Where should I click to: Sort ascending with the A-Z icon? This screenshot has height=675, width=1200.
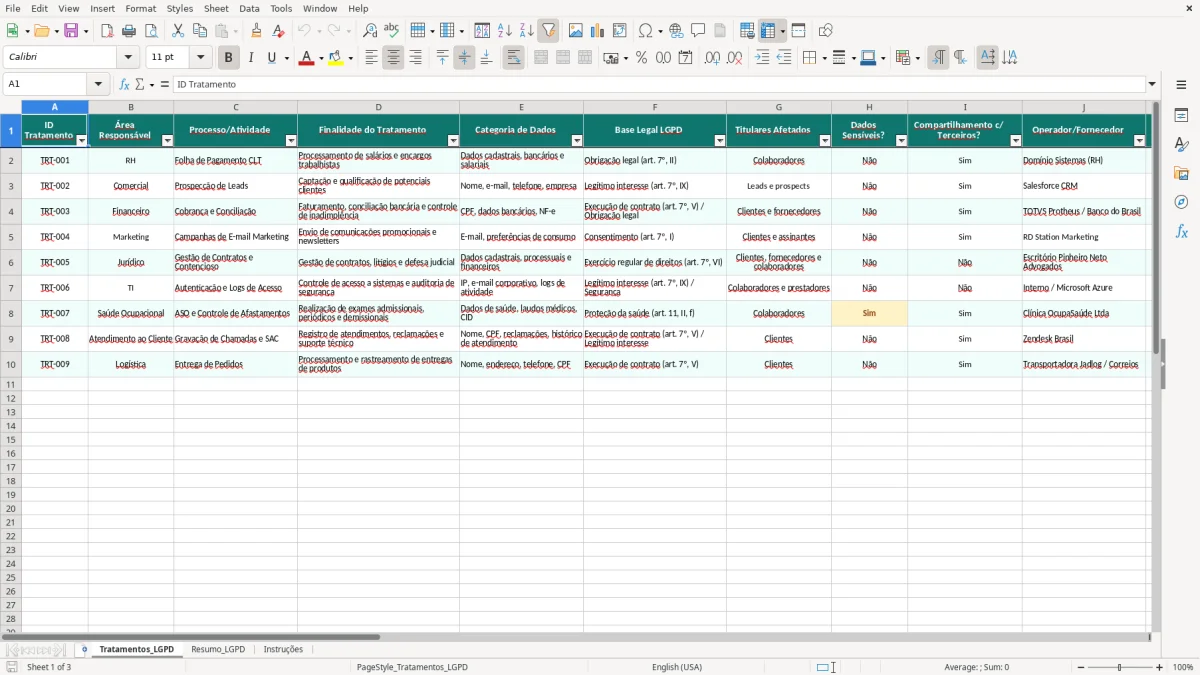pos(504,31)
